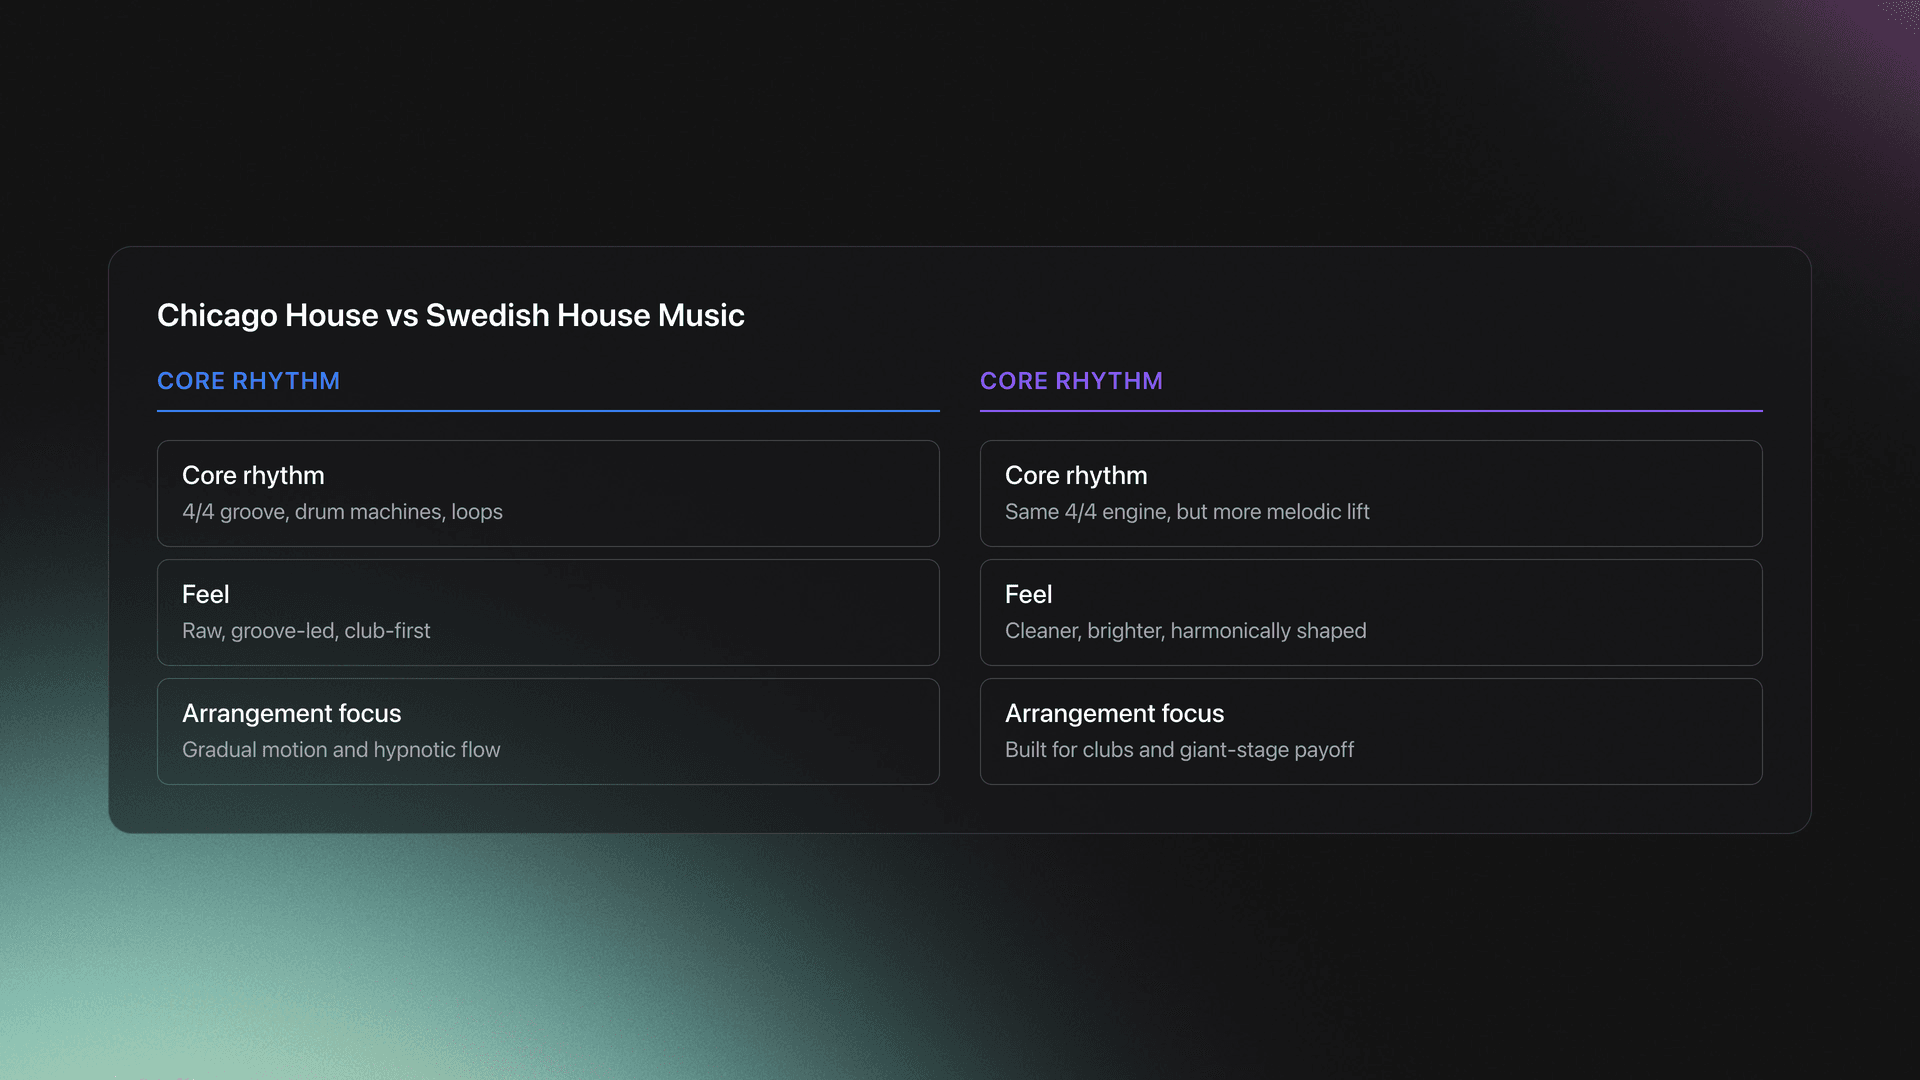This screenshot has width=1920, height=1080.
Task: Click 'Built for clubs and giant-stage payoff' text
Action: click(1179, 750)
